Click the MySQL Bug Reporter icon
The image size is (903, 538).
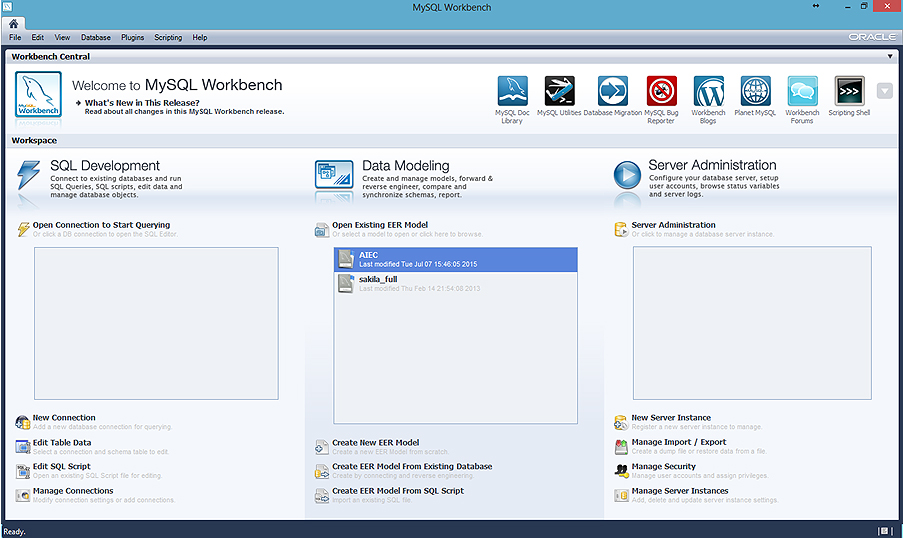click(x=661, y=91)
